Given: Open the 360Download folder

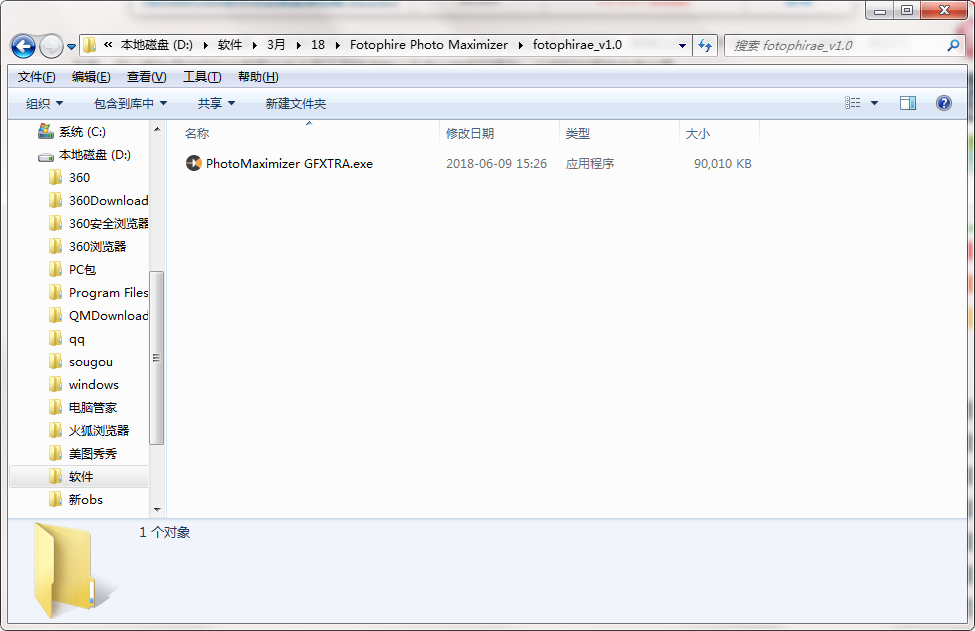Looking at the screenshot, I should click(x=108, y=201).
